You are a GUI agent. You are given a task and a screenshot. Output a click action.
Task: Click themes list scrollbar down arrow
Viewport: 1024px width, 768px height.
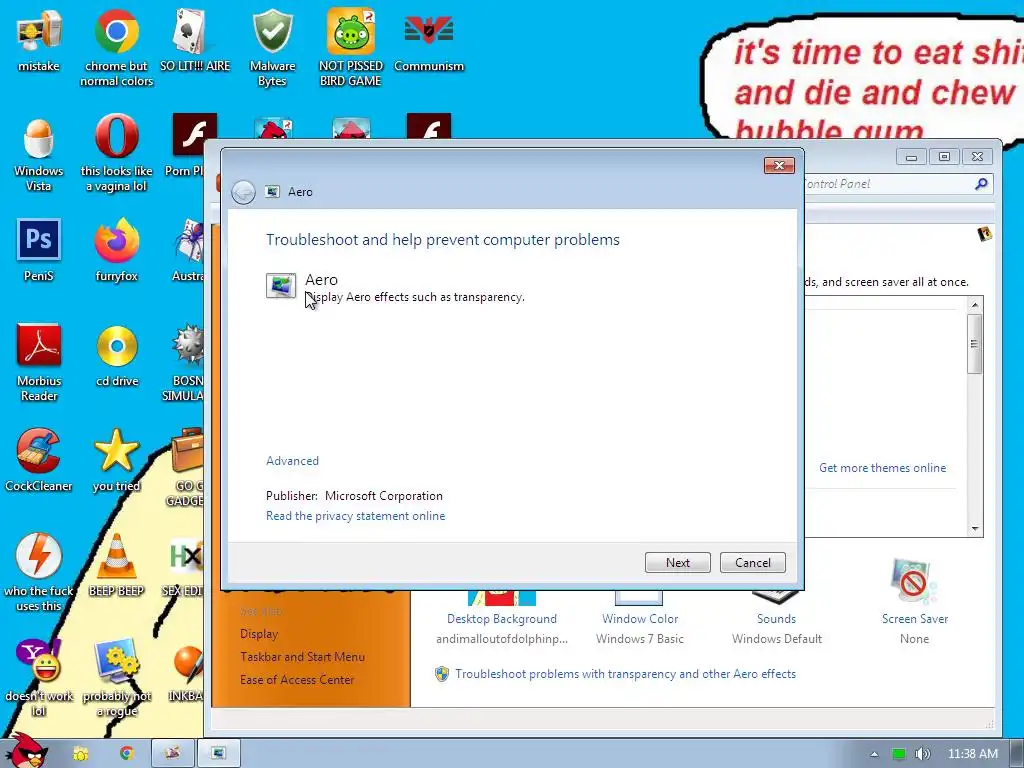click(975, 528)
